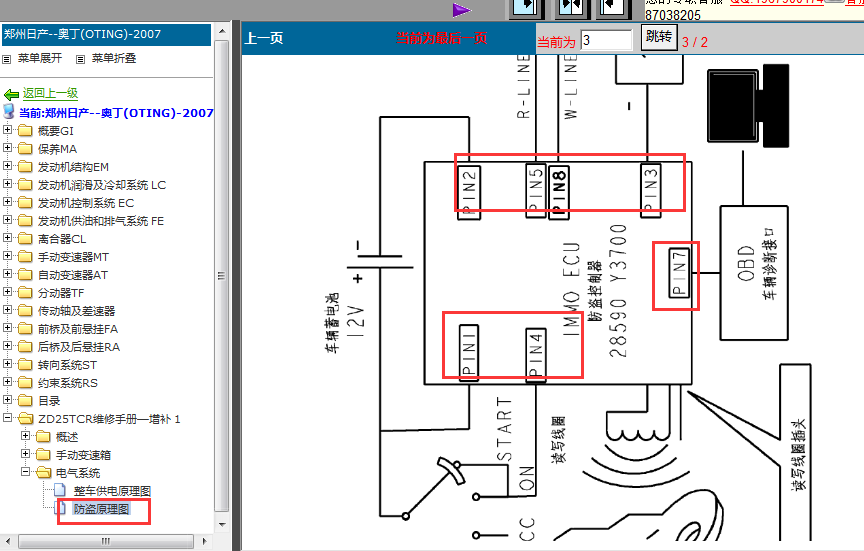864x551 pixels.
Task: Click the sidebar scrollbar down arrow
Action: tap(222, 525)
